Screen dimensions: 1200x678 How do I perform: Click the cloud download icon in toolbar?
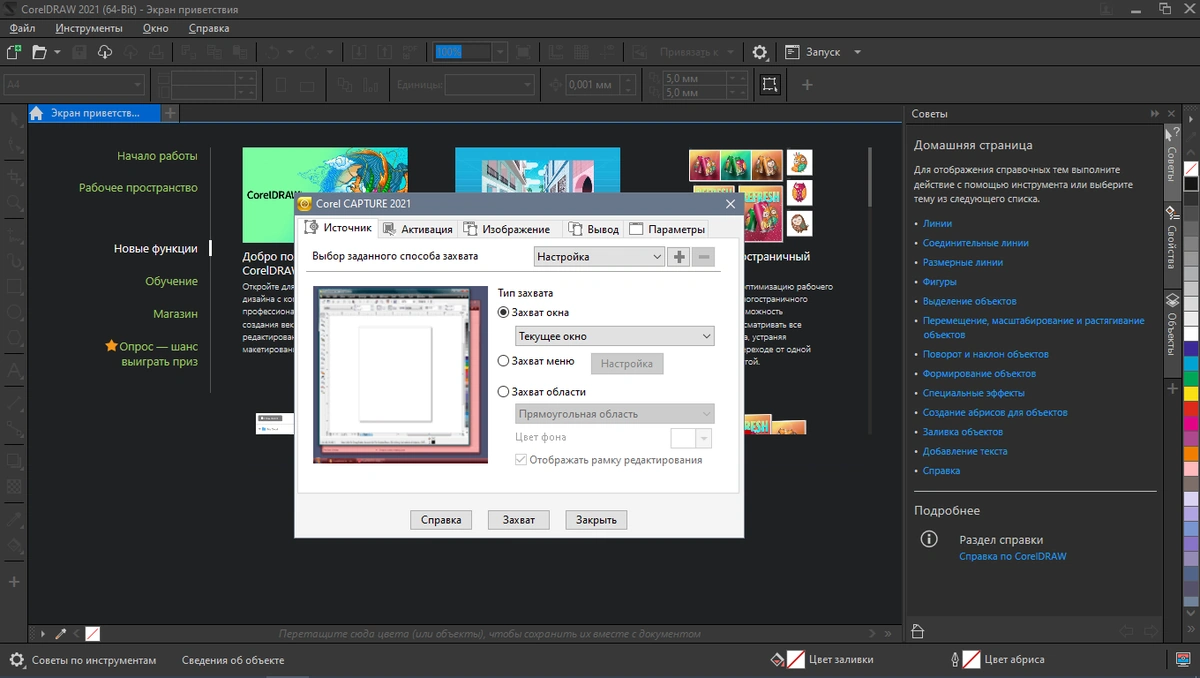[105, 52]
